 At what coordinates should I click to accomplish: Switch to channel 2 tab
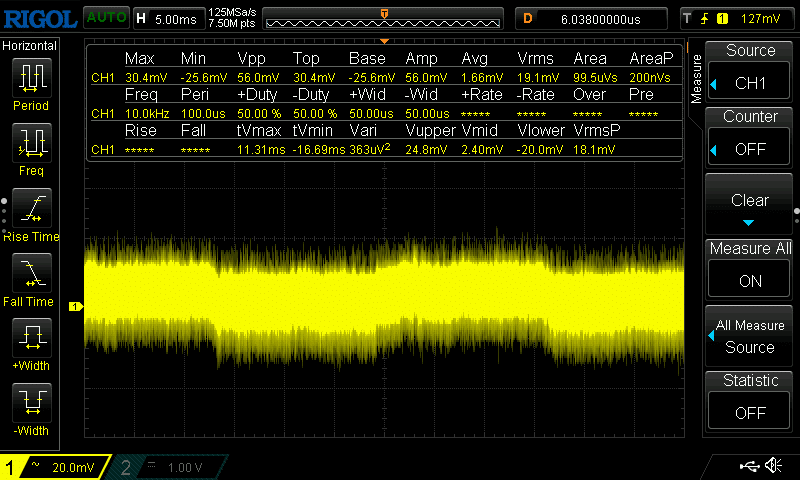(170, 467)
